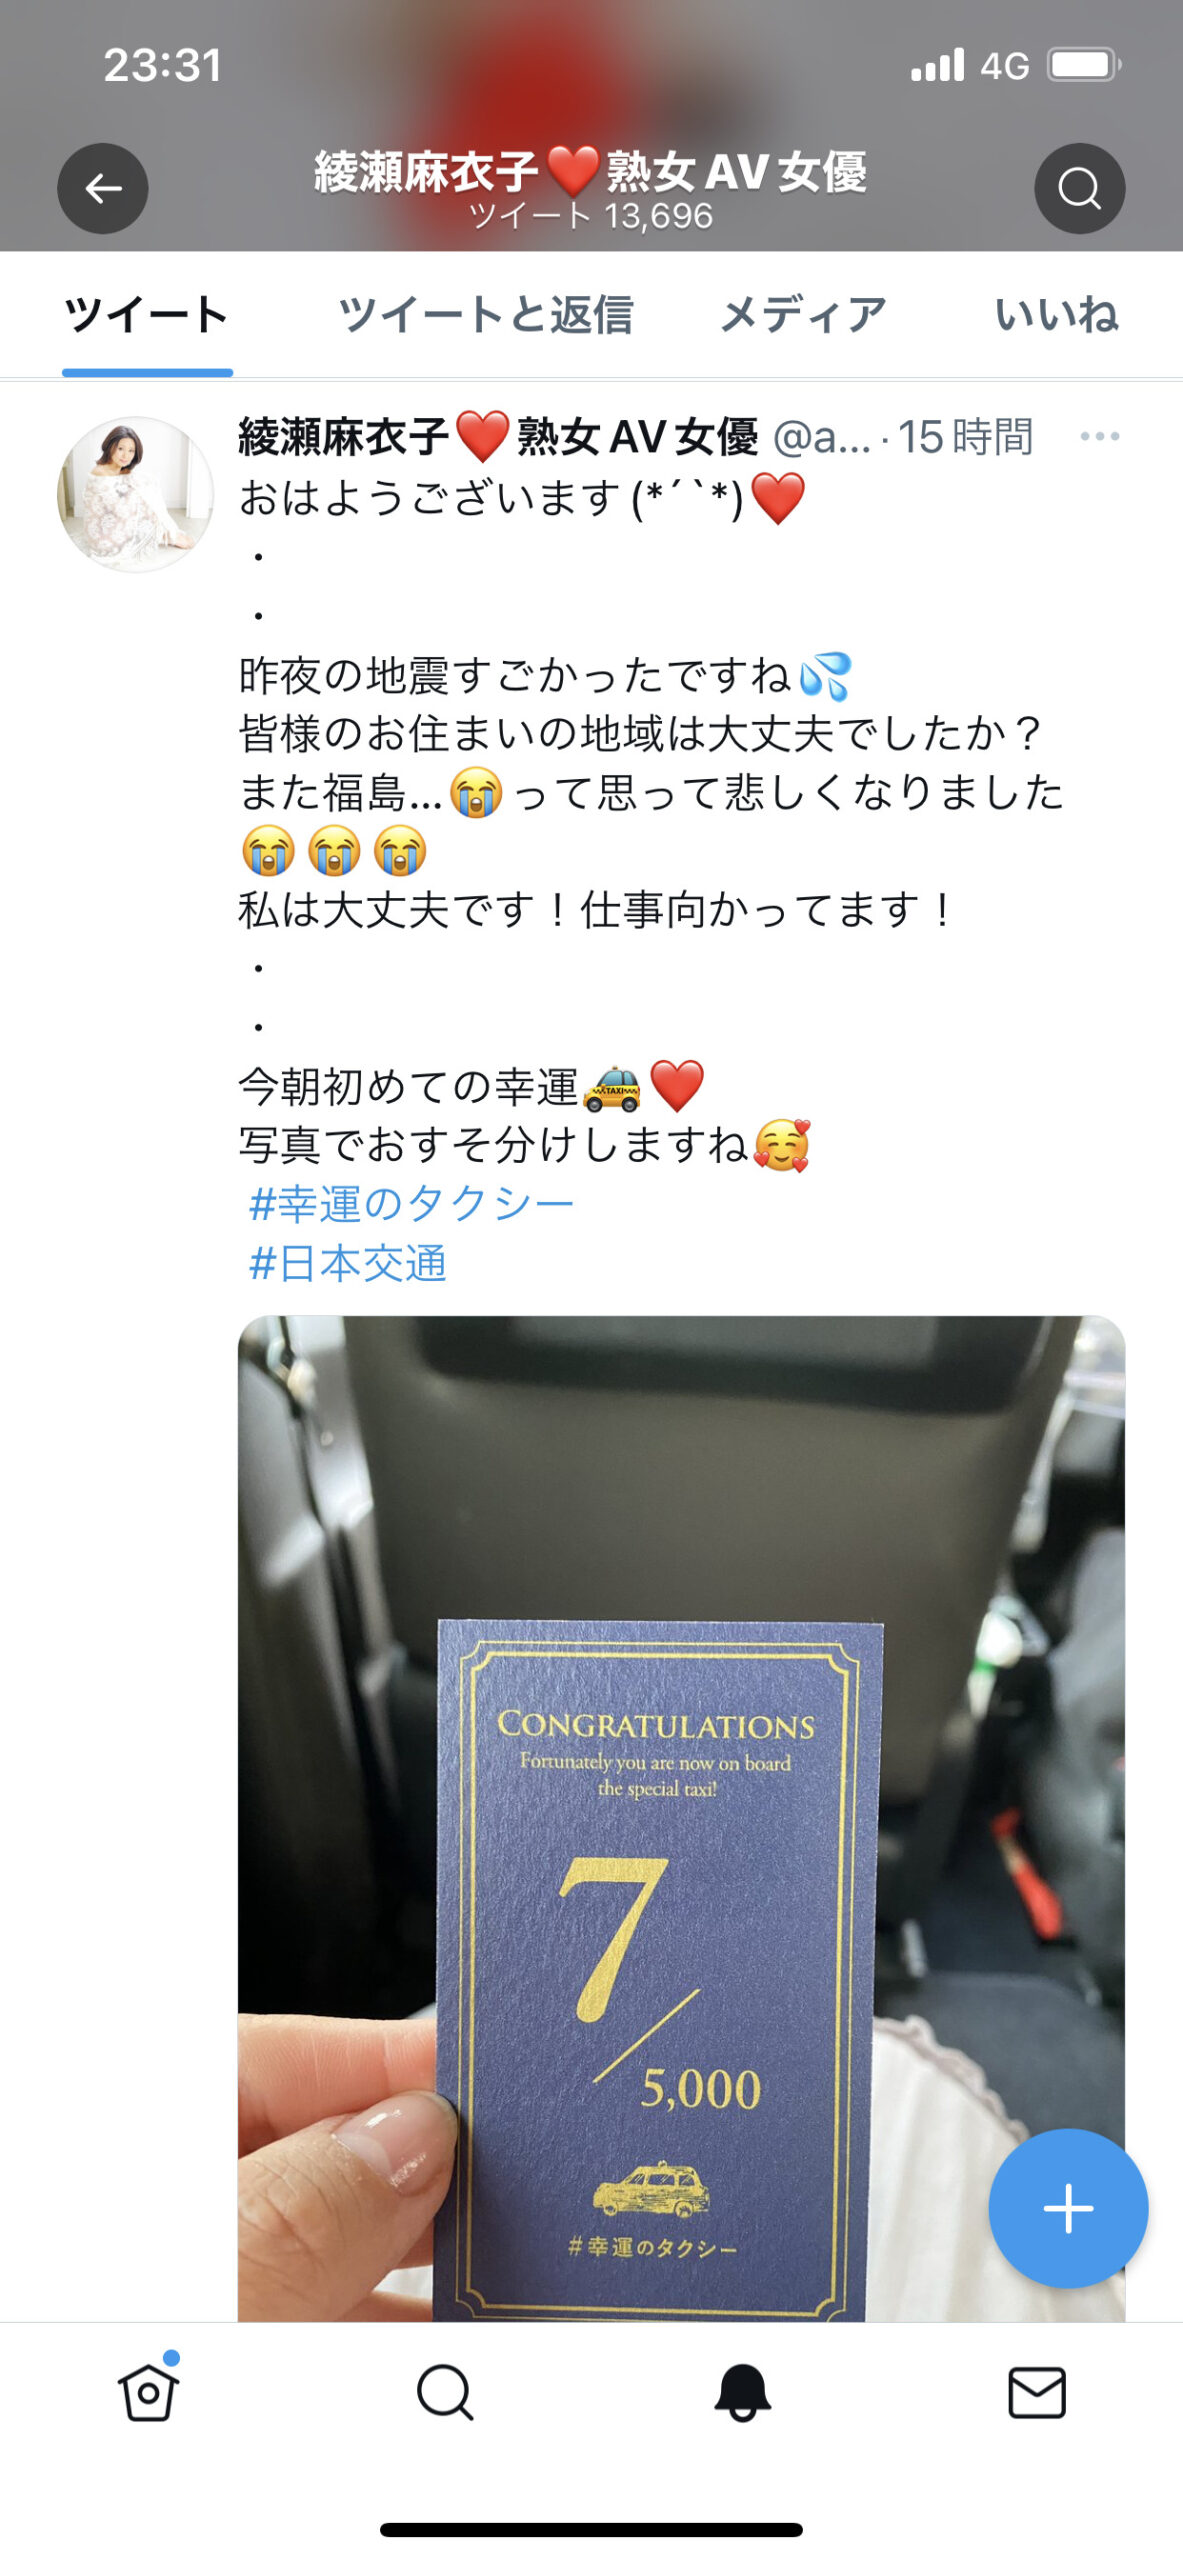Viewport: 1183px width, 2560px height.
Task: Tap the tweet author's profile avatar
Action: click(x=135, y=494)
